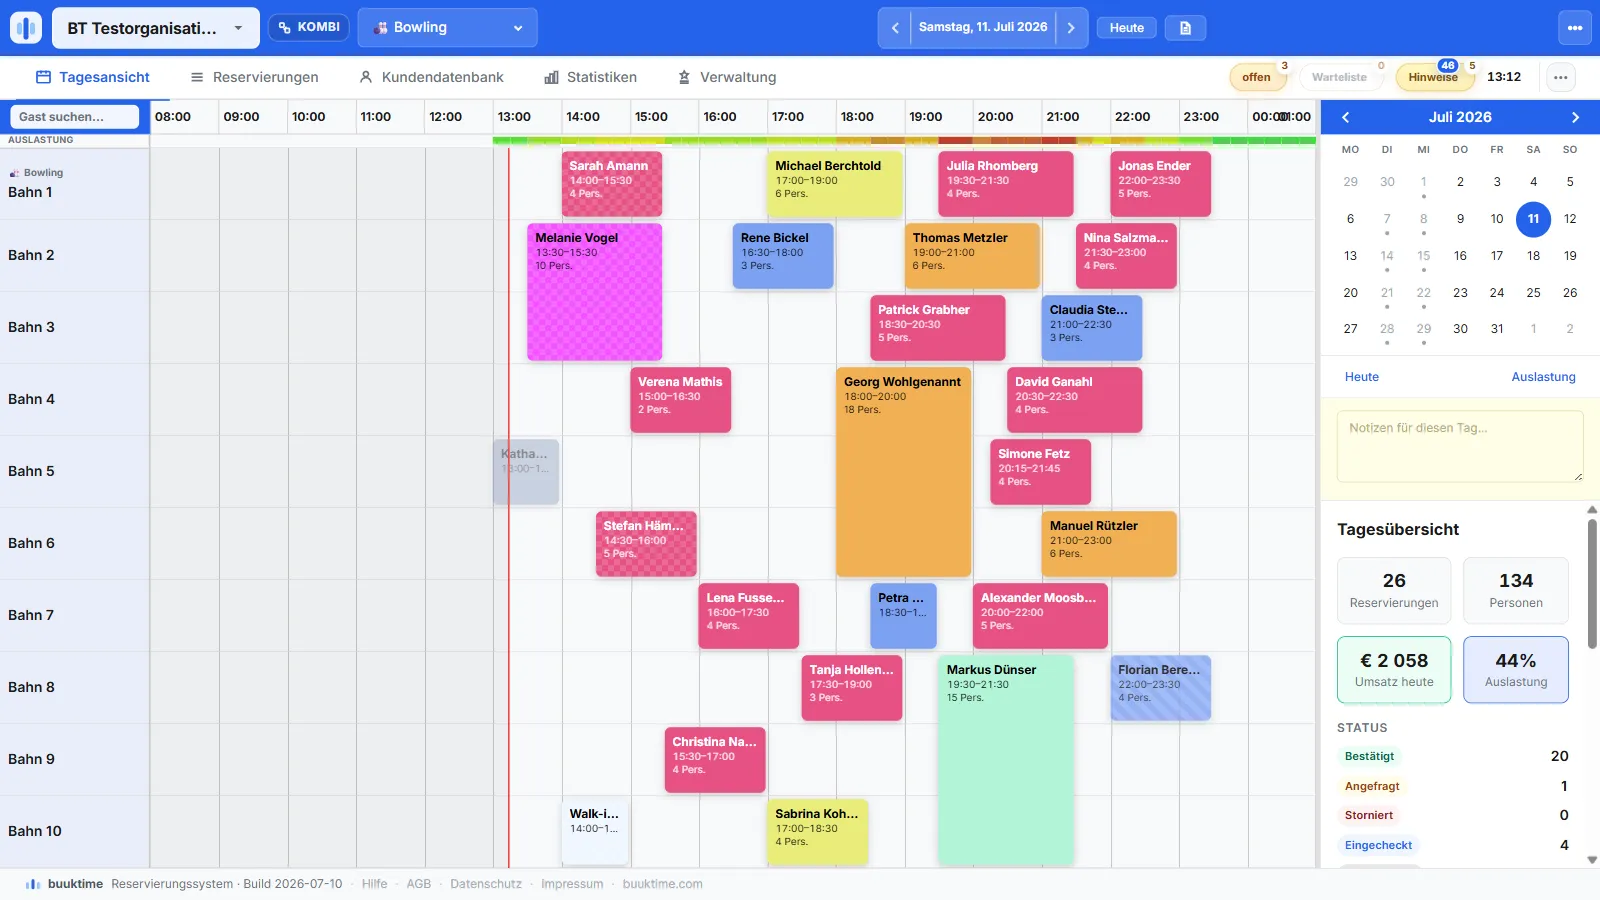Jump to today with the header Heute button

coord(1126,28)
